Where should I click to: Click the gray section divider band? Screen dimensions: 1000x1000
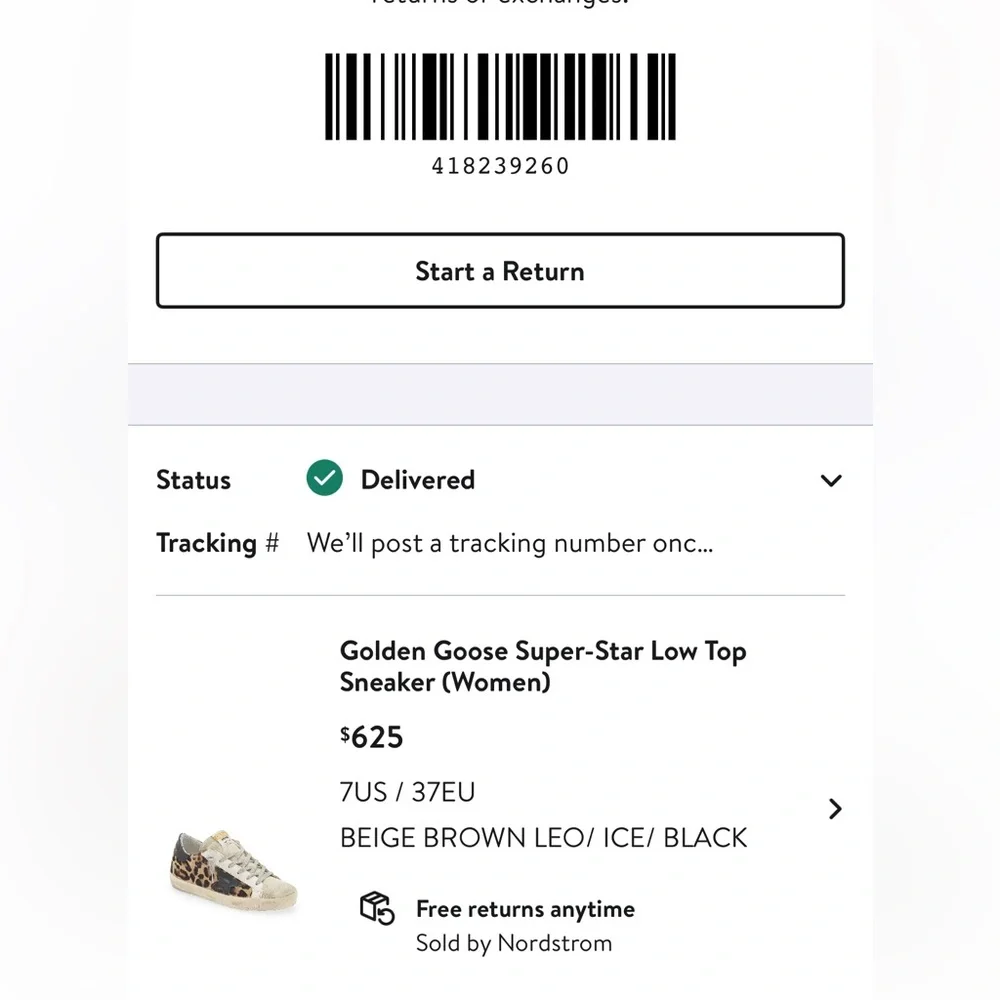(500, 394)
